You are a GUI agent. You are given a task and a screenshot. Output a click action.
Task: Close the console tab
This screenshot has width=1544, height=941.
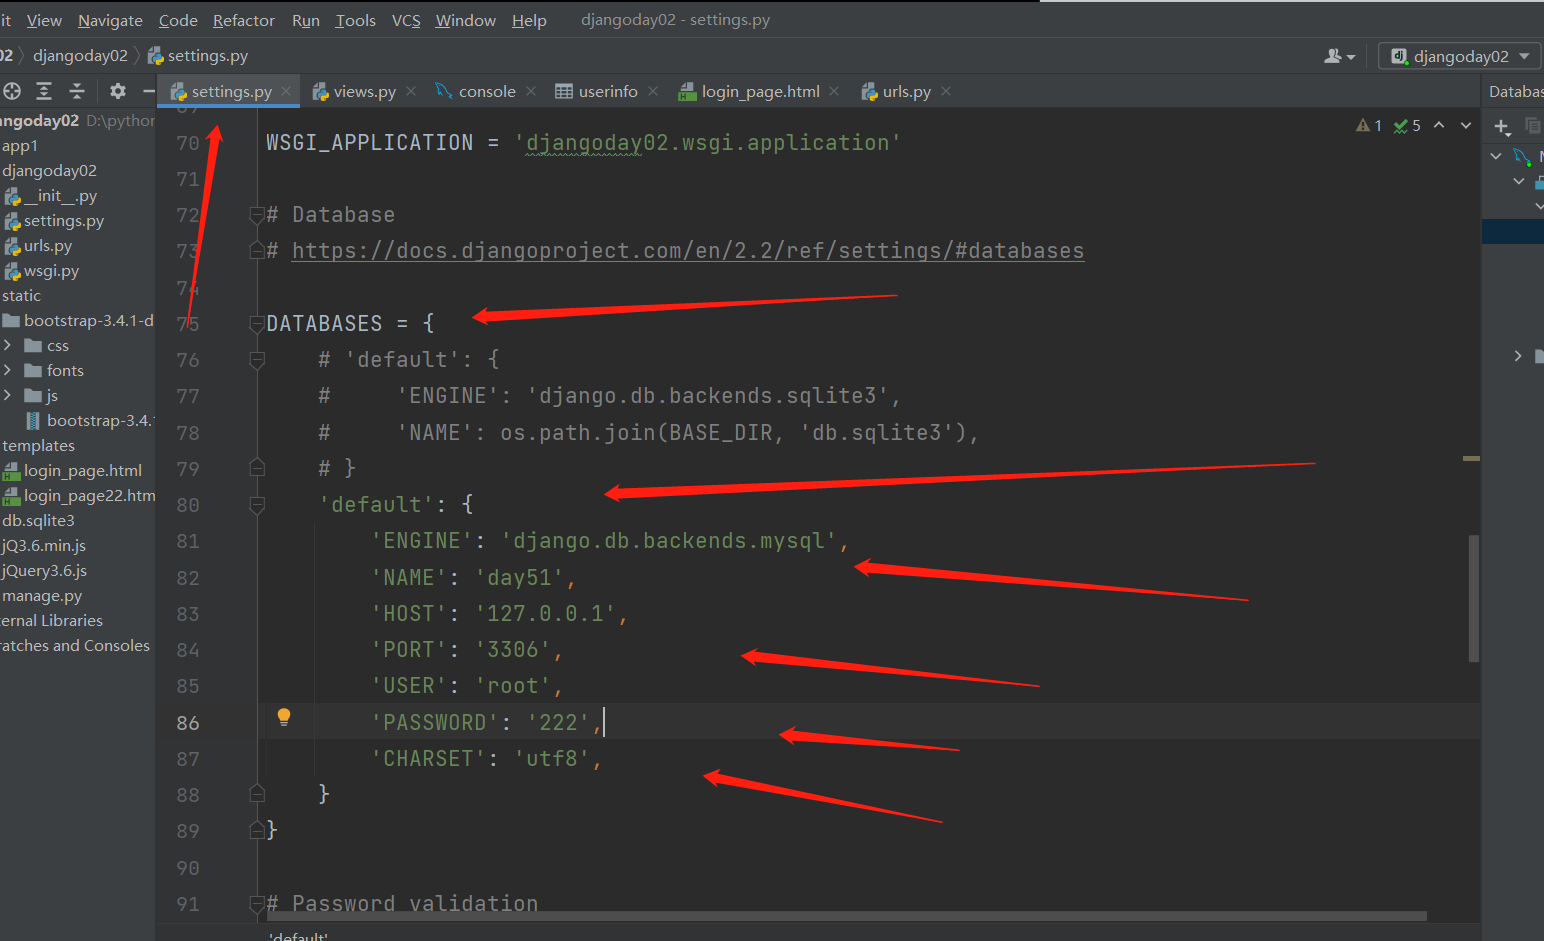click(x=531, y=91)
